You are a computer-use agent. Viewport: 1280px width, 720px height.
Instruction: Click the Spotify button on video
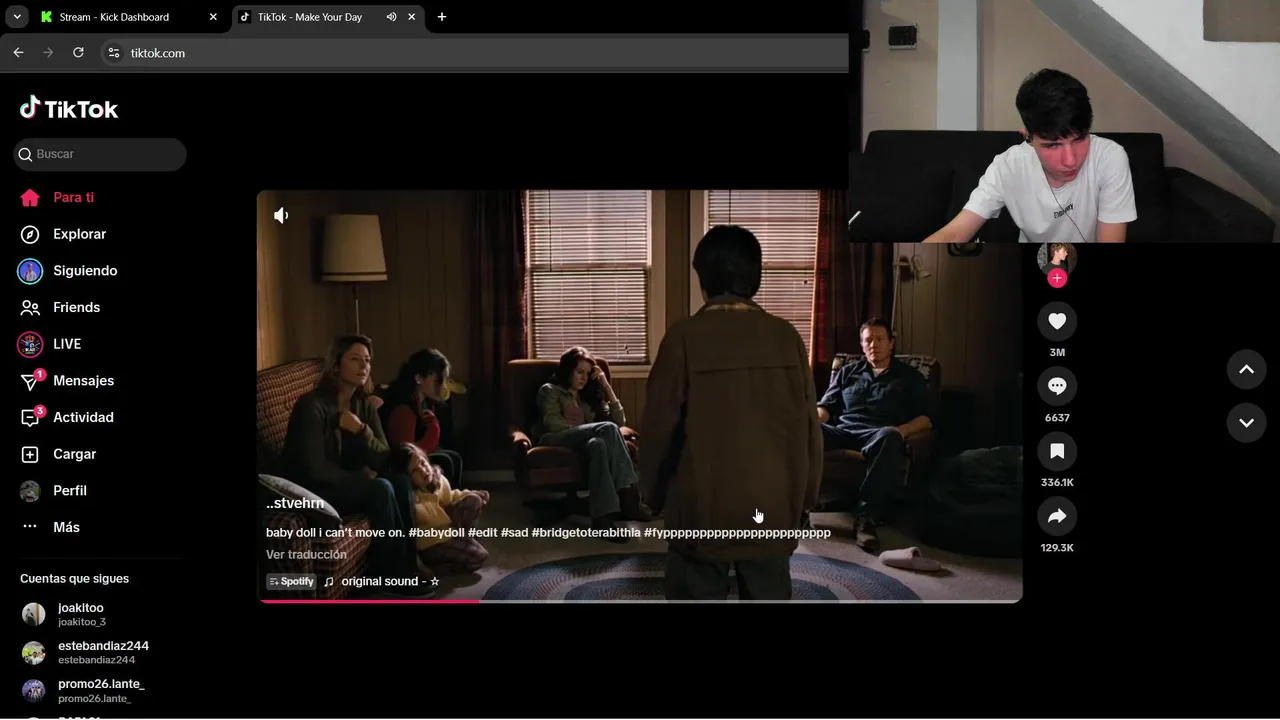pos(291,582)
